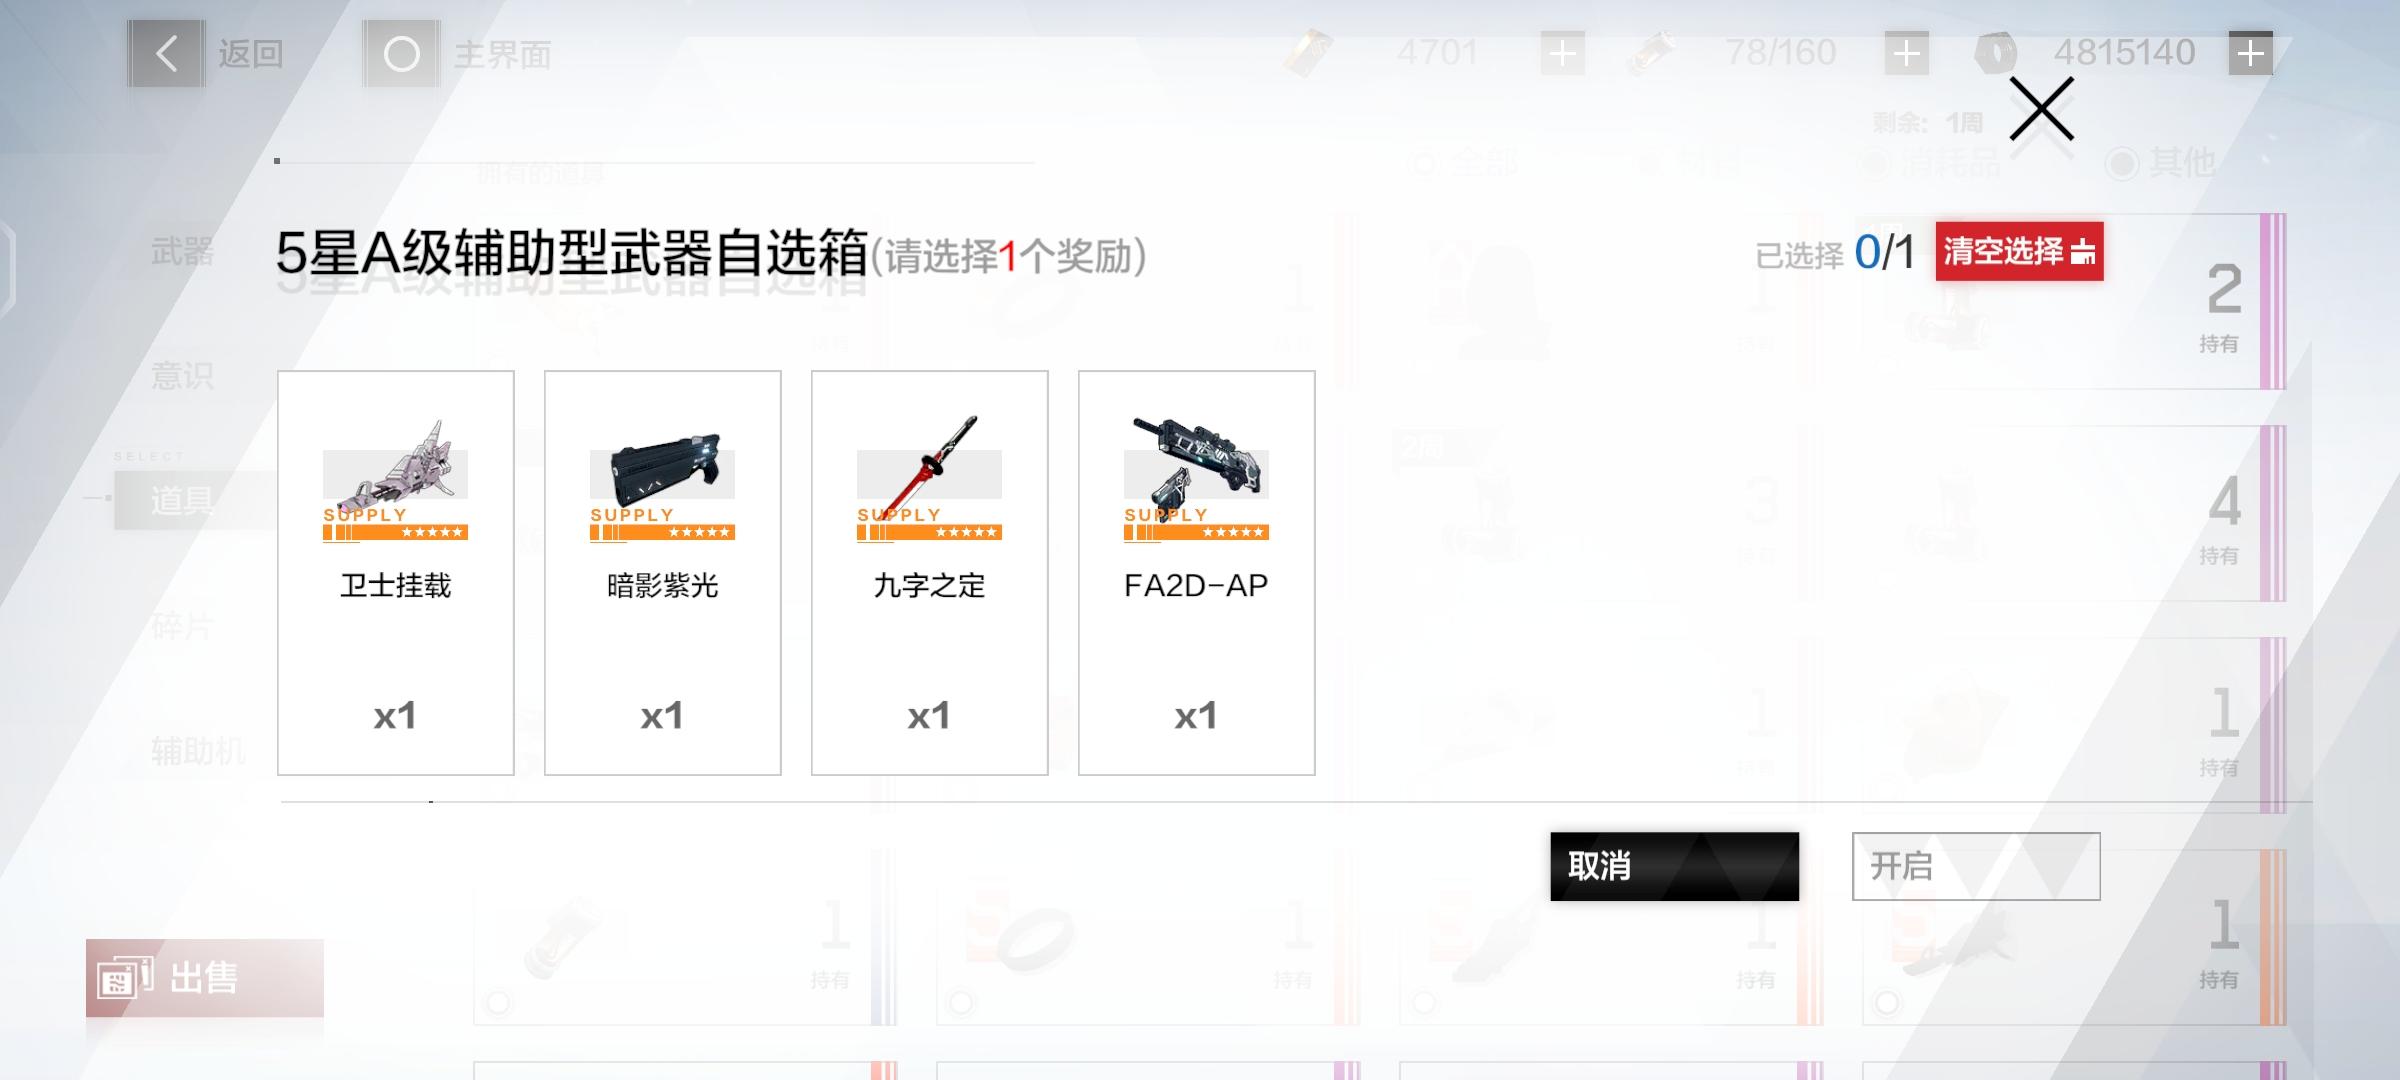
Task: Close the selection dialog with X
Action: click(x=2041, y=109)
